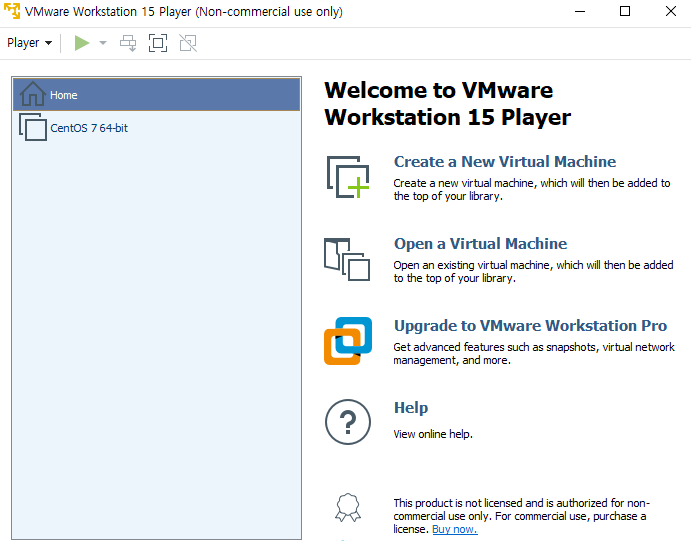This screenshot has width=691, height=554.
Task: Click the new virtual machine plus icon
Action: coord(348,177)
